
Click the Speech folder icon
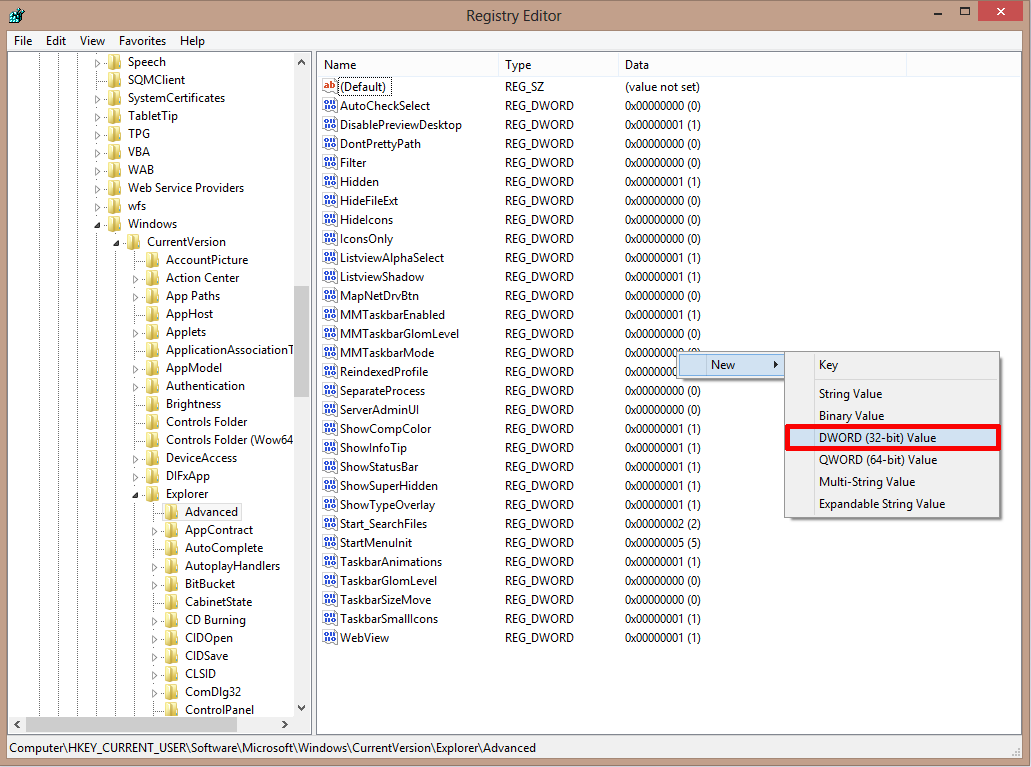pyautogui.click(x=115, y=62)
